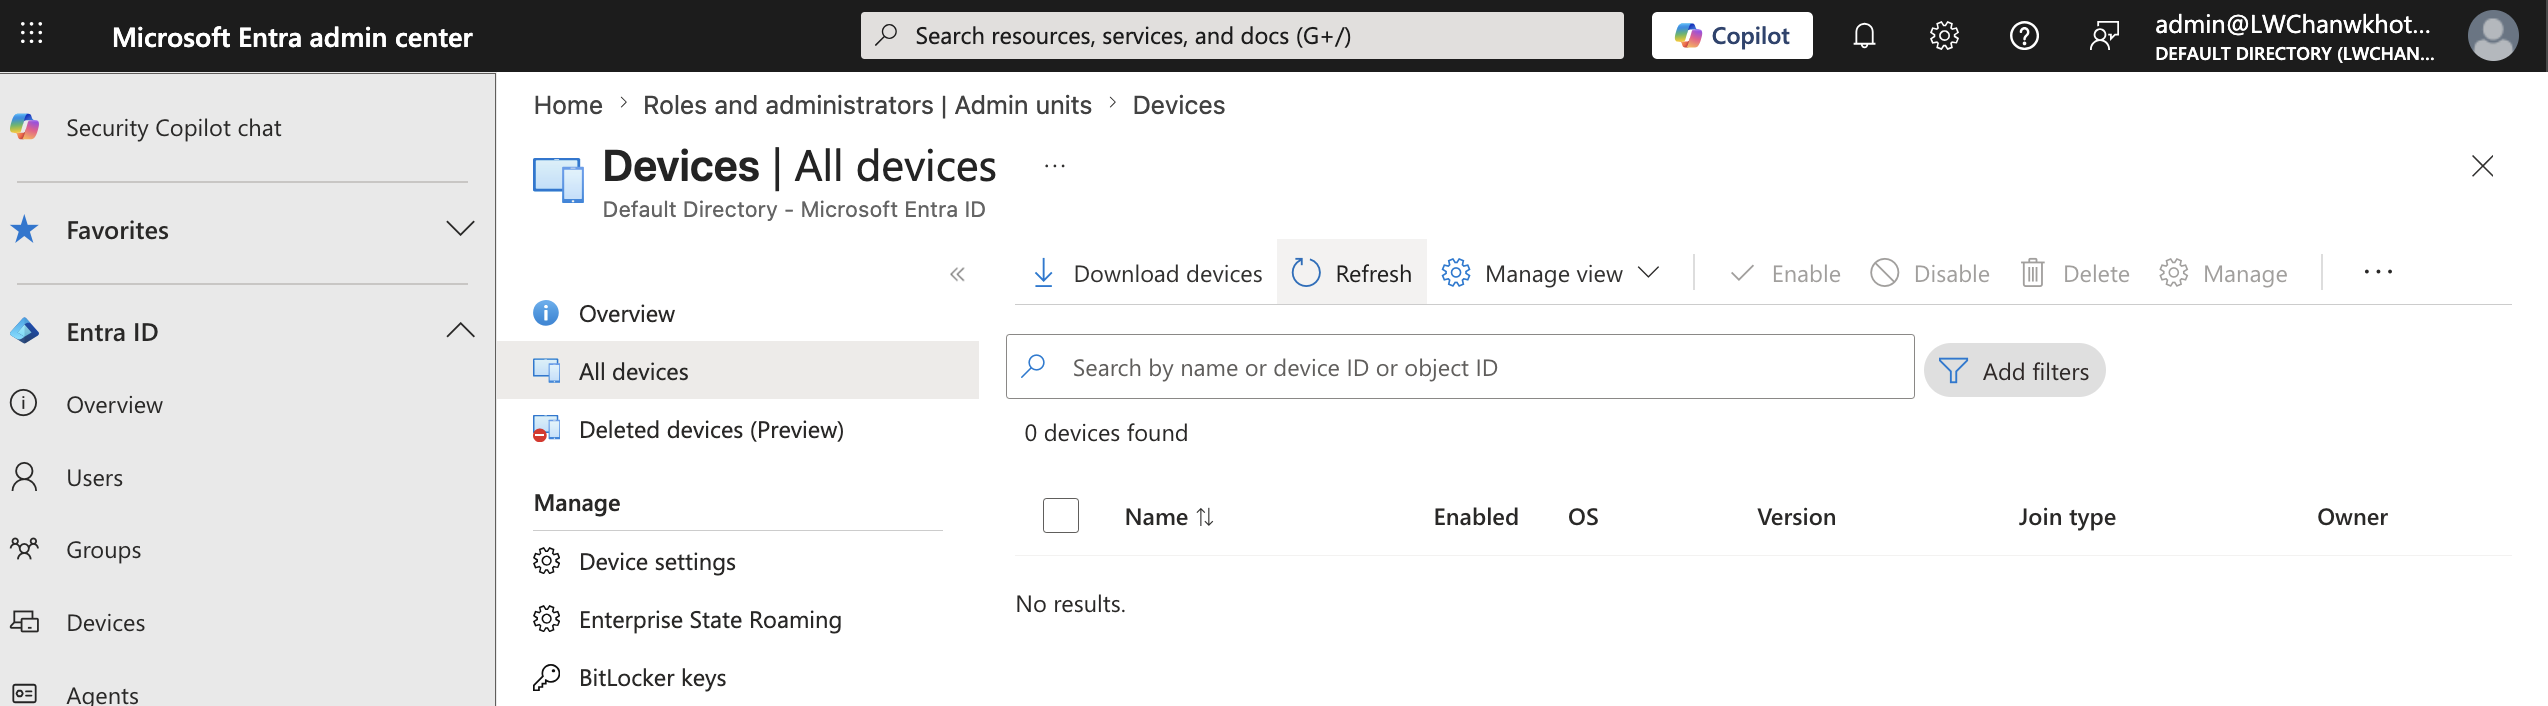Viewport: 2548px width, 706px height.
Task: Click the Version column header
Action: point(1796,517)
